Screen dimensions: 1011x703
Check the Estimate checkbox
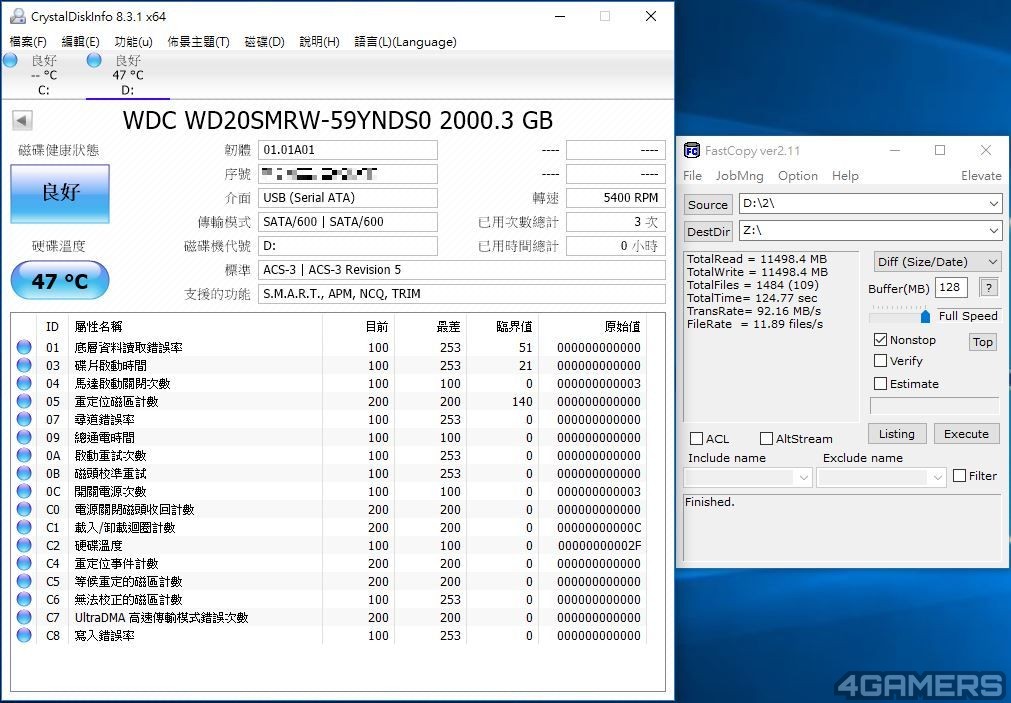[x=880, y=384]
